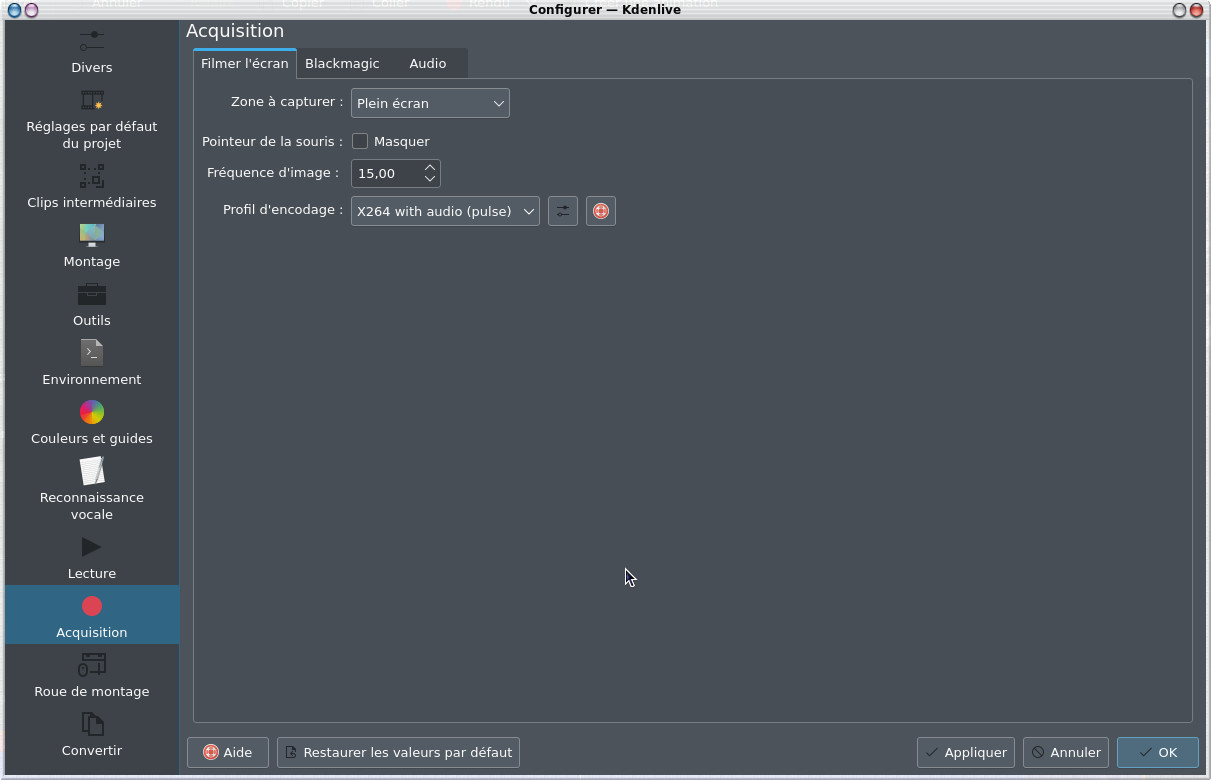Open Réglages par défaut du projet page
1211x780 pixels.
92,120
